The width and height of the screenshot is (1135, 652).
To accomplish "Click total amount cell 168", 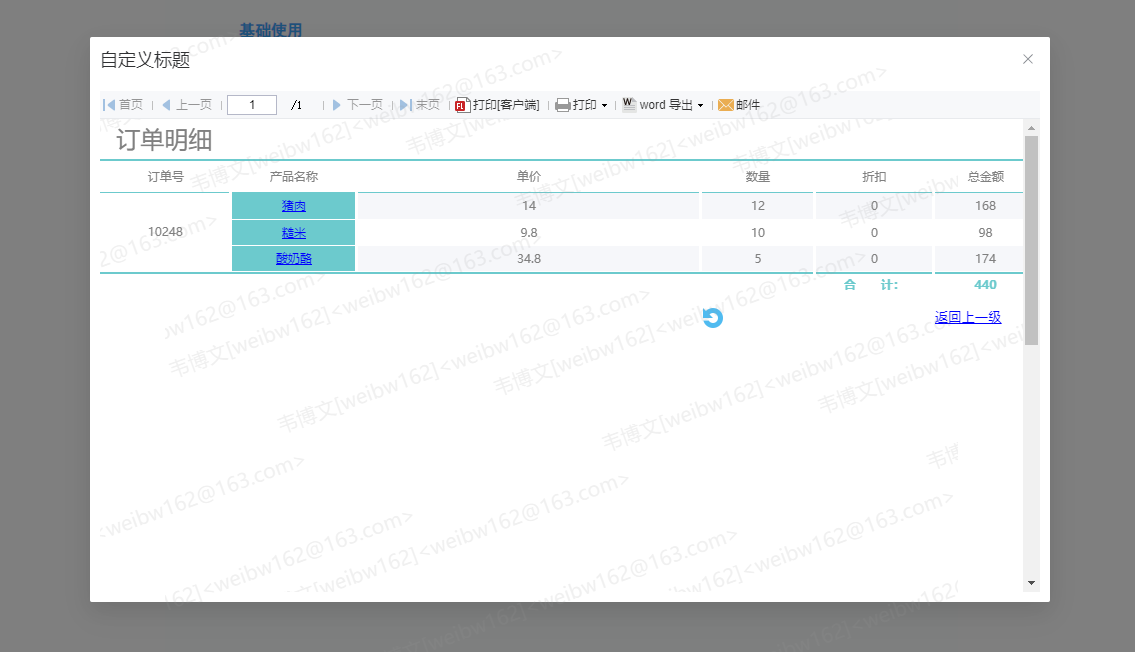I will pyautogui.click(x=985, y=206).
